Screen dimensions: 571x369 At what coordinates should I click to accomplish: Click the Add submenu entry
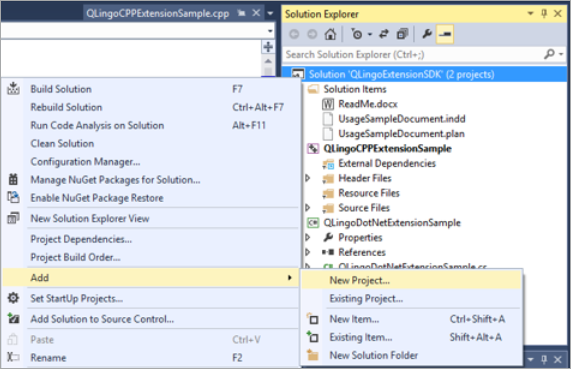[151, 278]
